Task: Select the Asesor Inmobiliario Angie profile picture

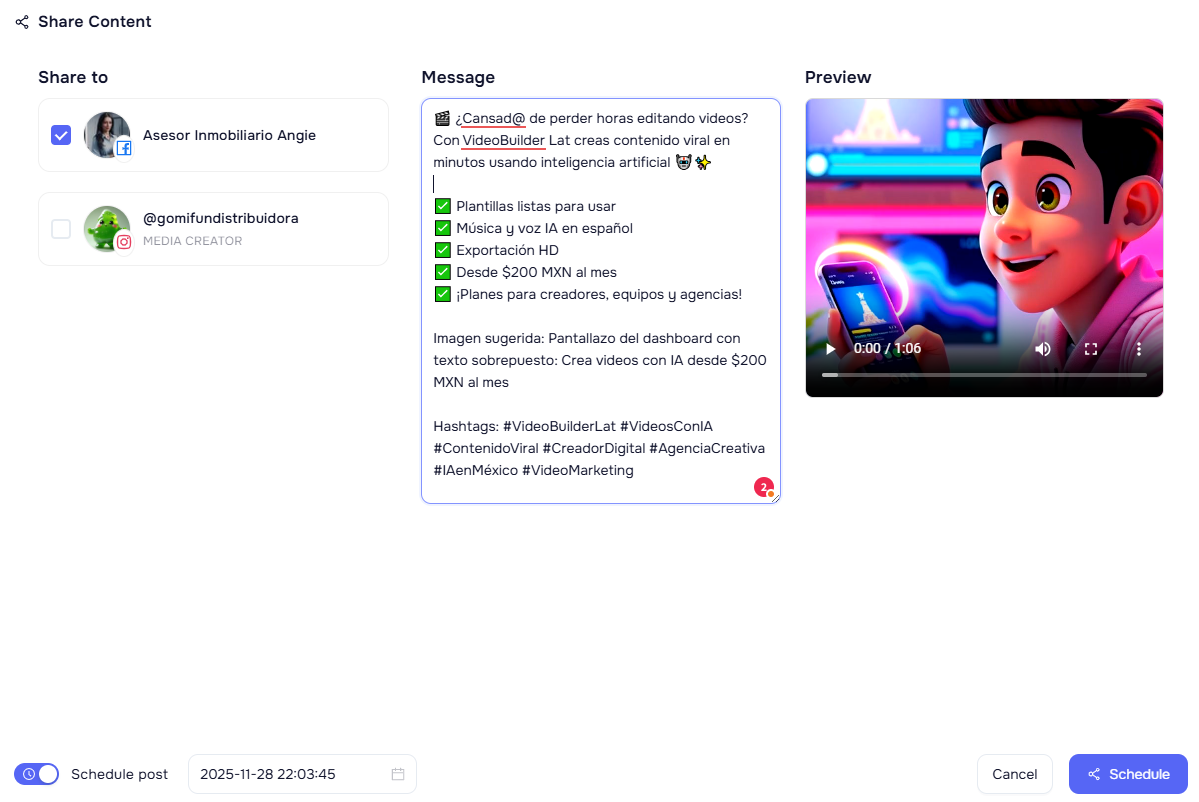Action: coord(107,135)
